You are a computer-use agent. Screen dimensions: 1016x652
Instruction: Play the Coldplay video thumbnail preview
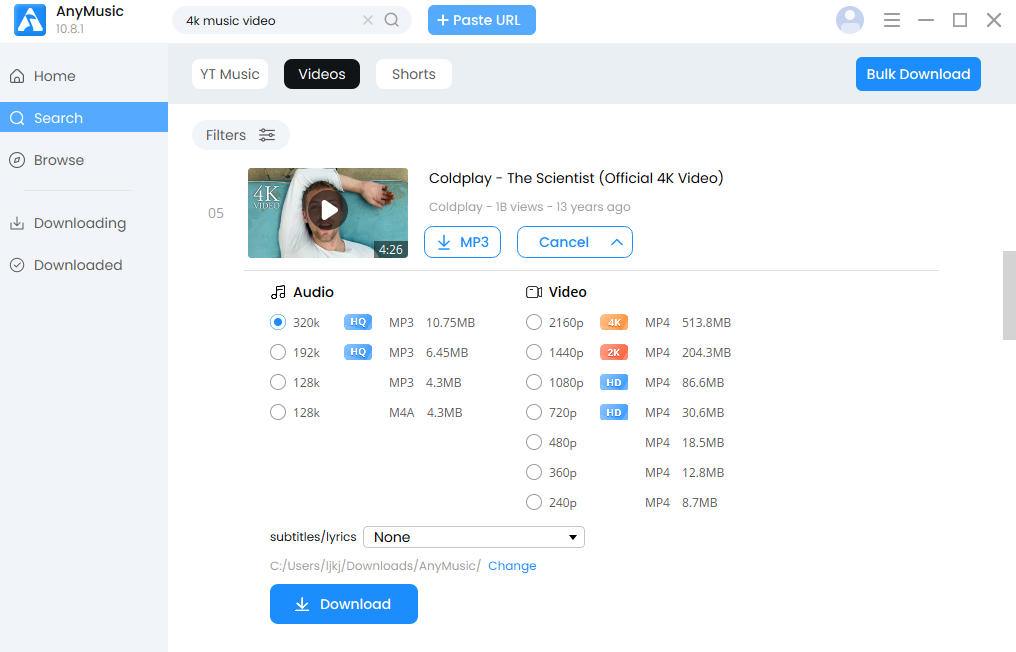[x=328, y=213]
